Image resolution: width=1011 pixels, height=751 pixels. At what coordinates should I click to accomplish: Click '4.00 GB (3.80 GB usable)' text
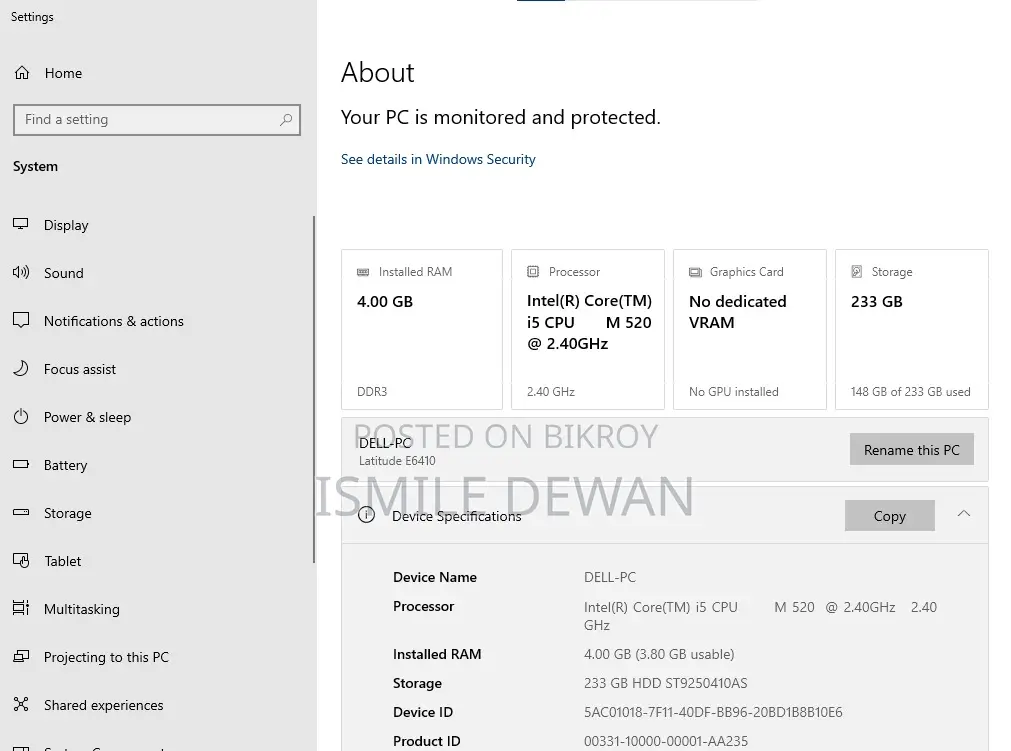pos(659,654)
